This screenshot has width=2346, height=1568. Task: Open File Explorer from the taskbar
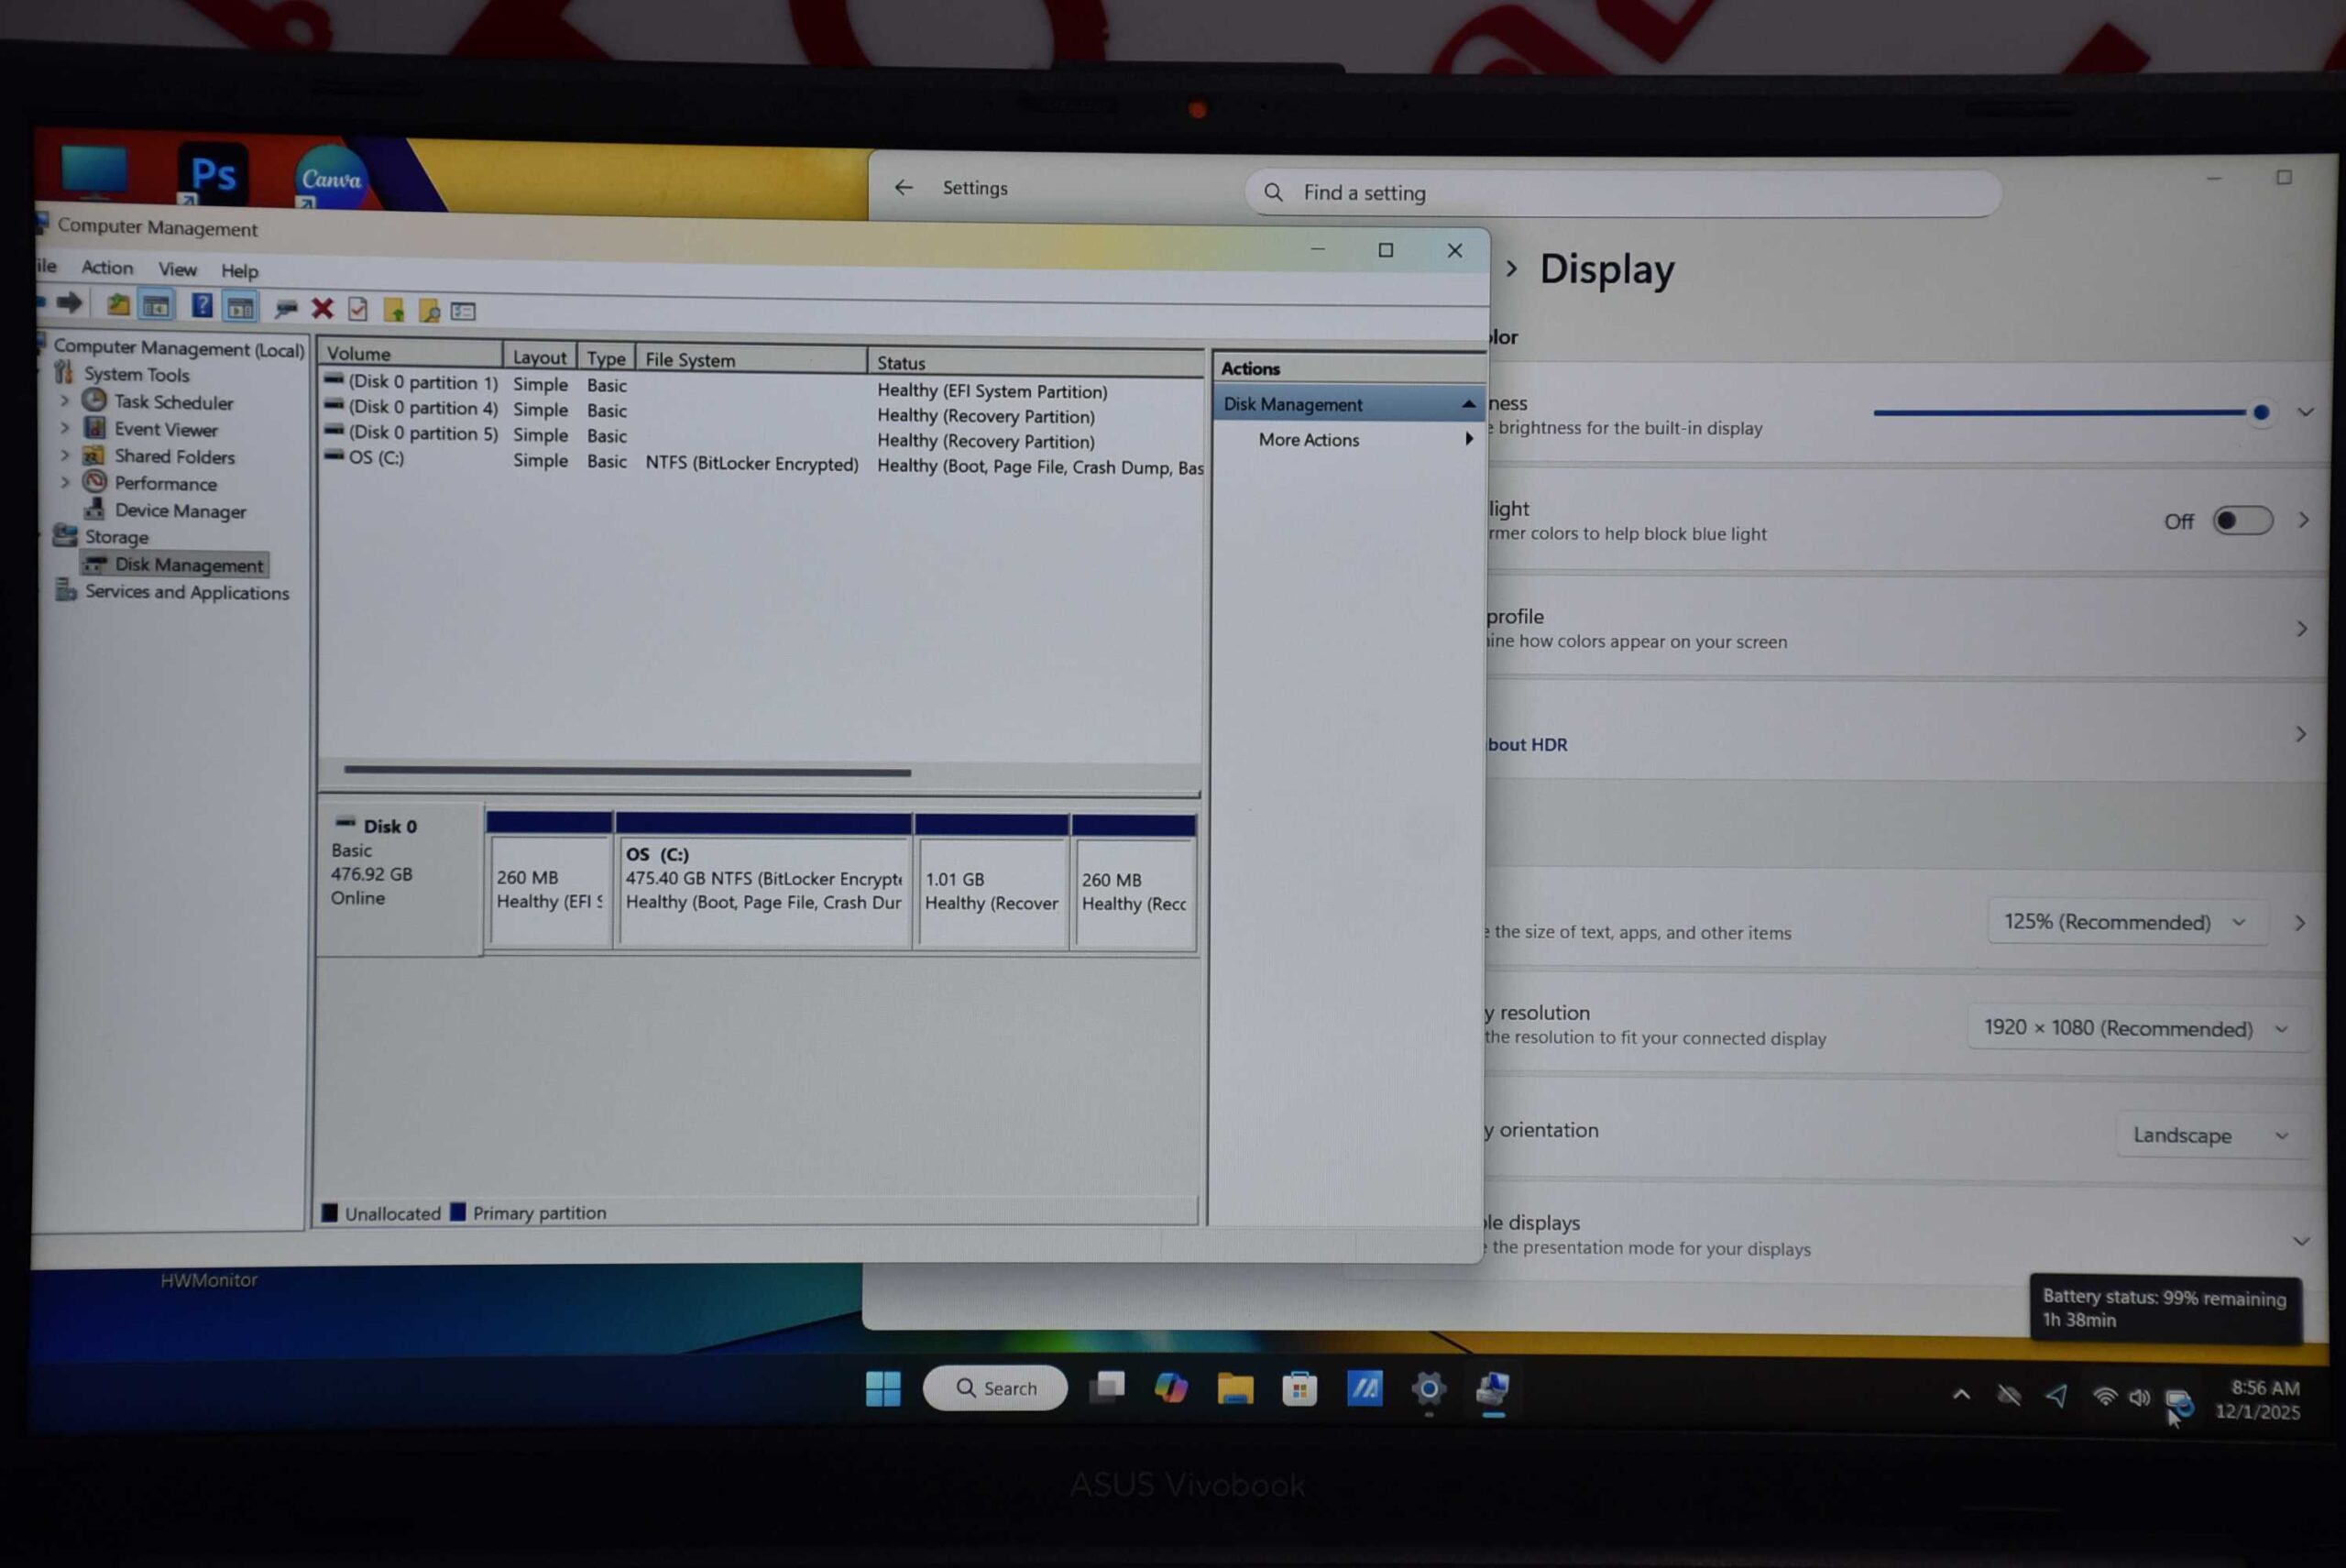tap(1235, 1389)
